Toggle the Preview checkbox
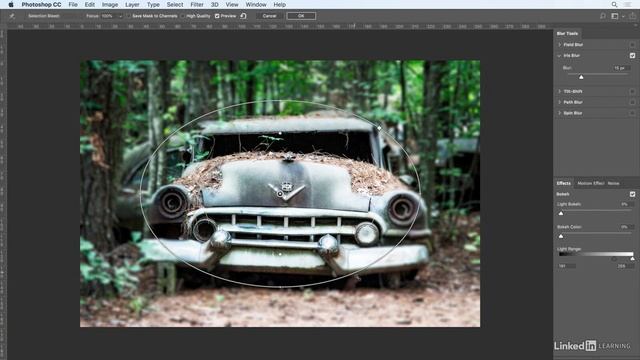 tap(217, 16)
